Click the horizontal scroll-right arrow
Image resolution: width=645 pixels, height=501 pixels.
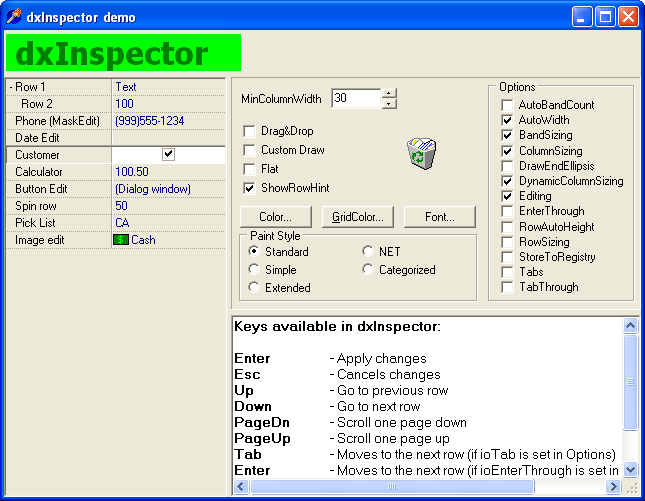pos(613,487)
